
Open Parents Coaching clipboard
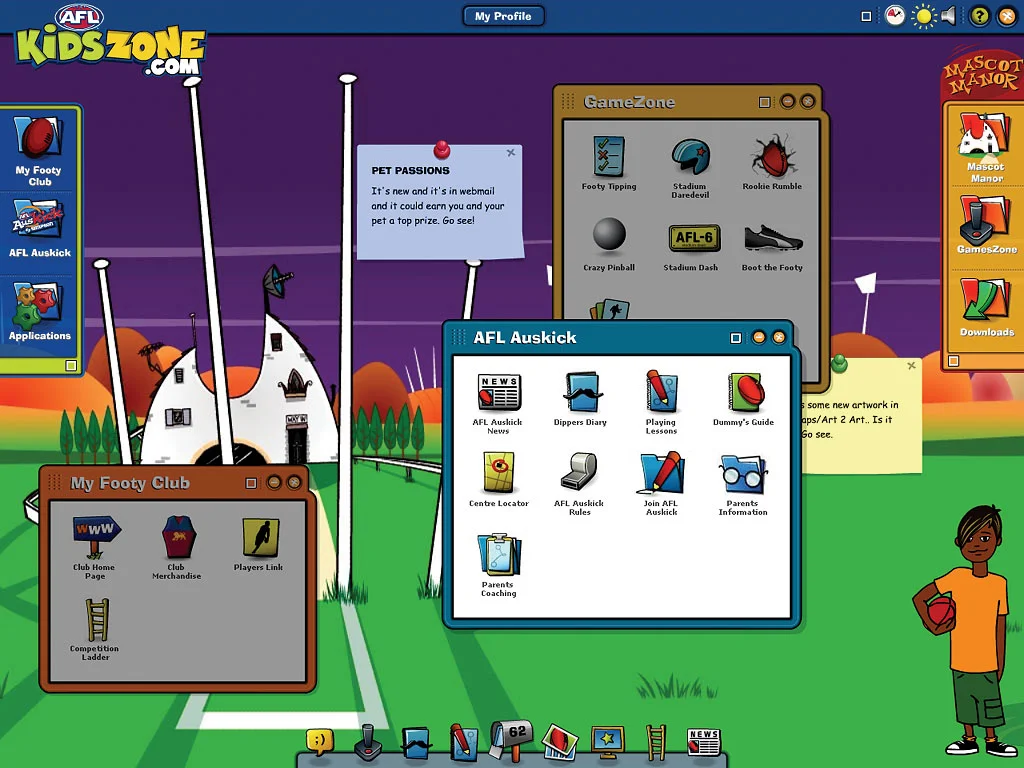(499, 565)
